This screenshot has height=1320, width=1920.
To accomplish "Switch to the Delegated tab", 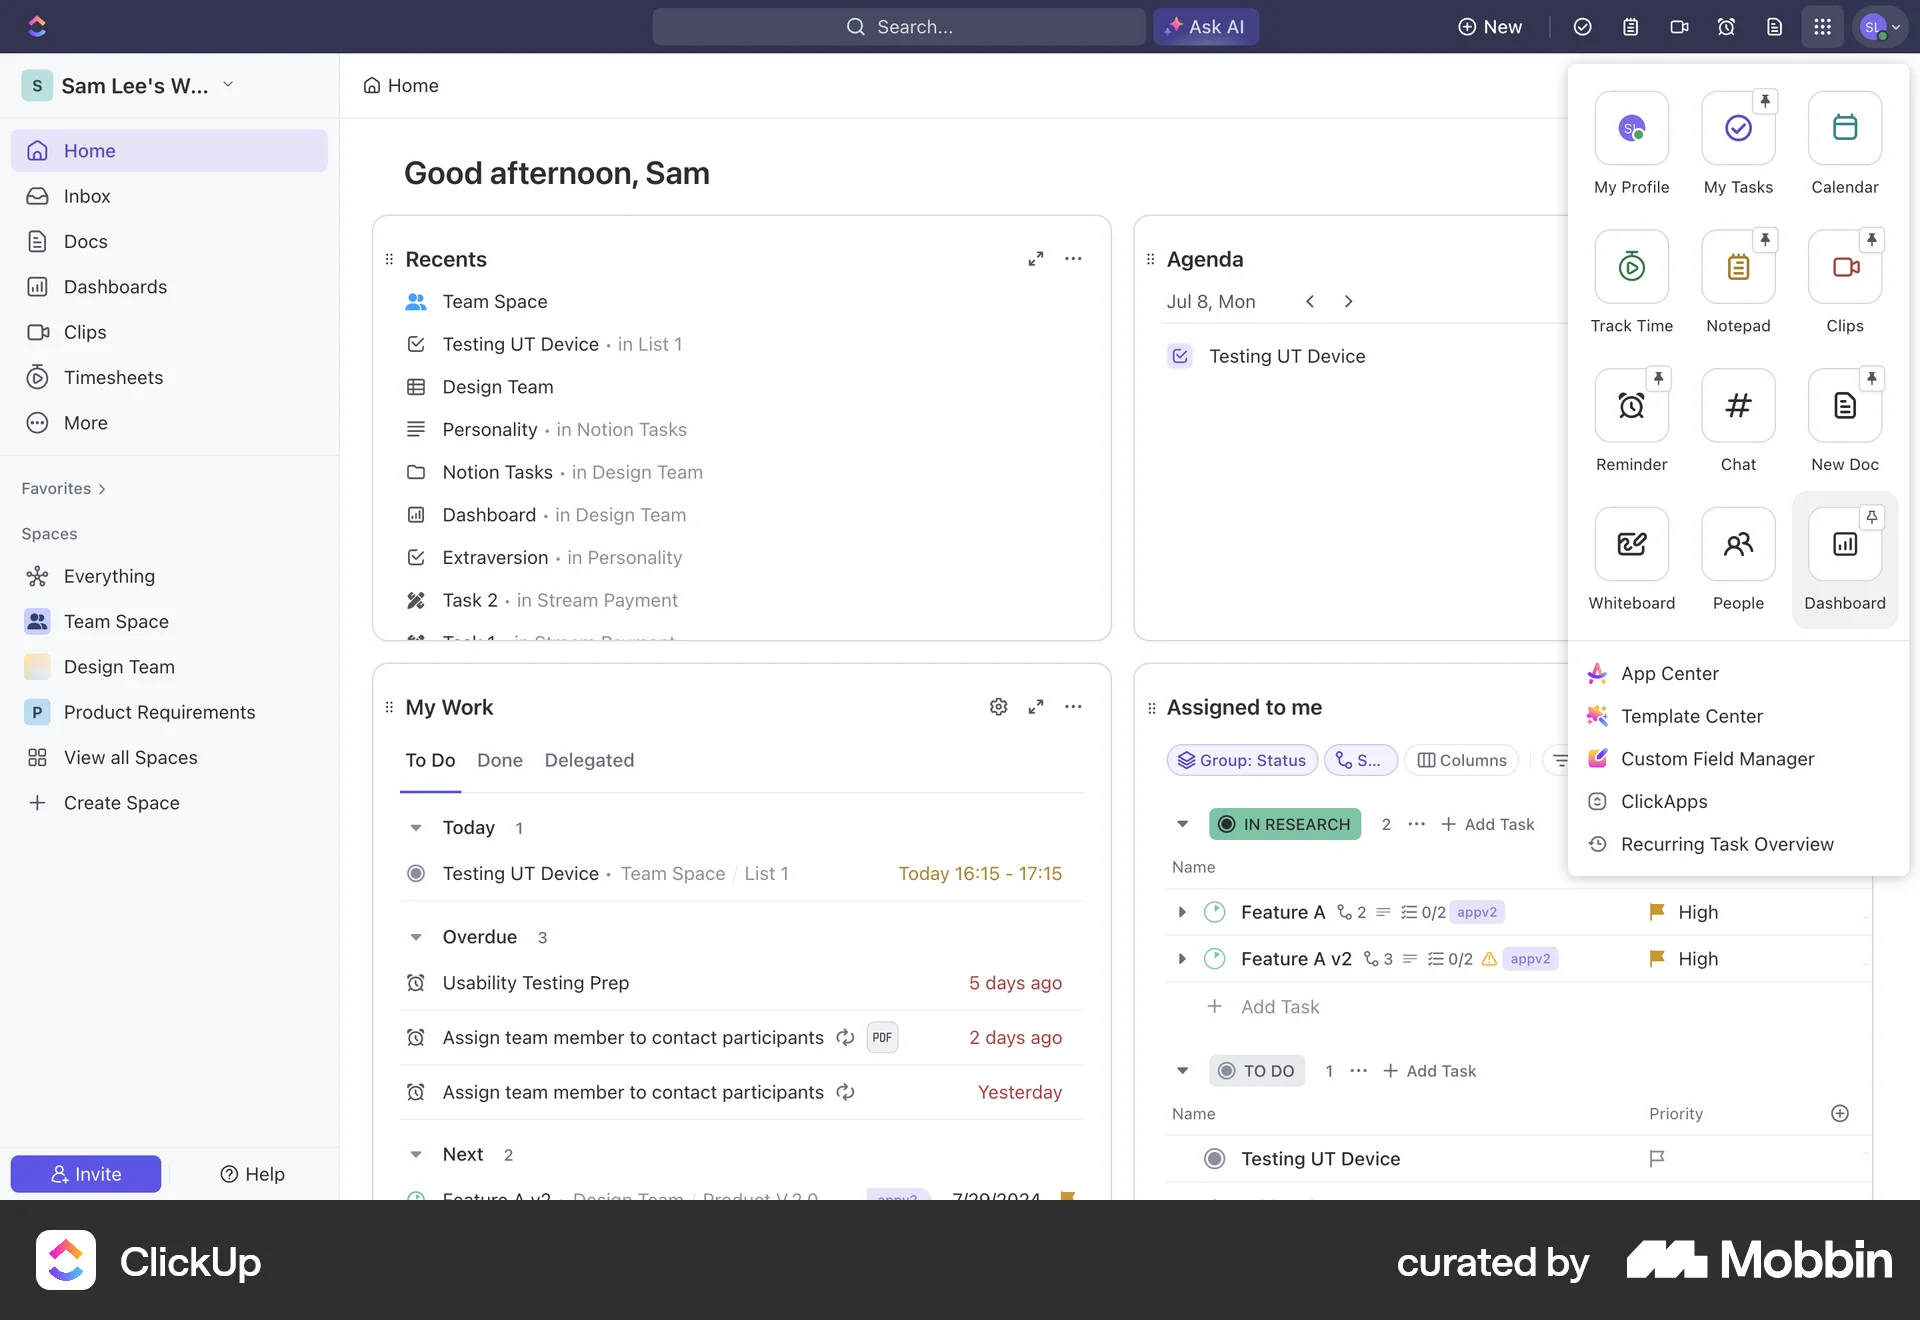I will coord(589,760).
